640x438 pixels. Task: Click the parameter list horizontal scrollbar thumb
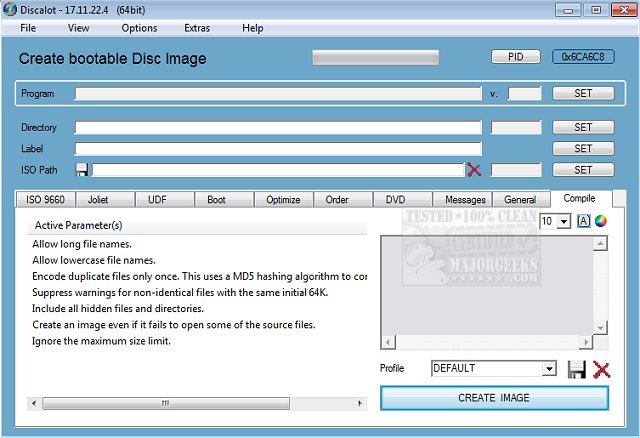tap(166, 404)
